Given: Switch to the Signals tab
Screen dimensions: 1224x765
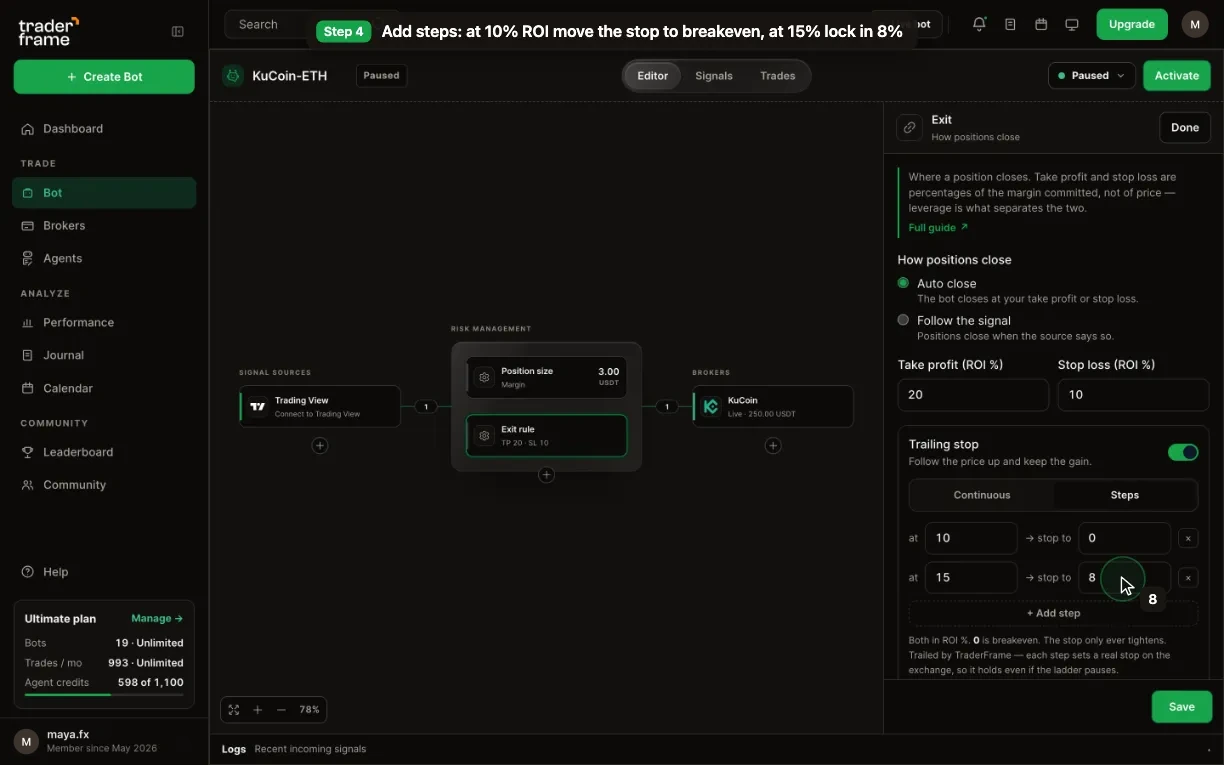Looking at the screenshot, I should pyautogui.click(x=714, y=76).
